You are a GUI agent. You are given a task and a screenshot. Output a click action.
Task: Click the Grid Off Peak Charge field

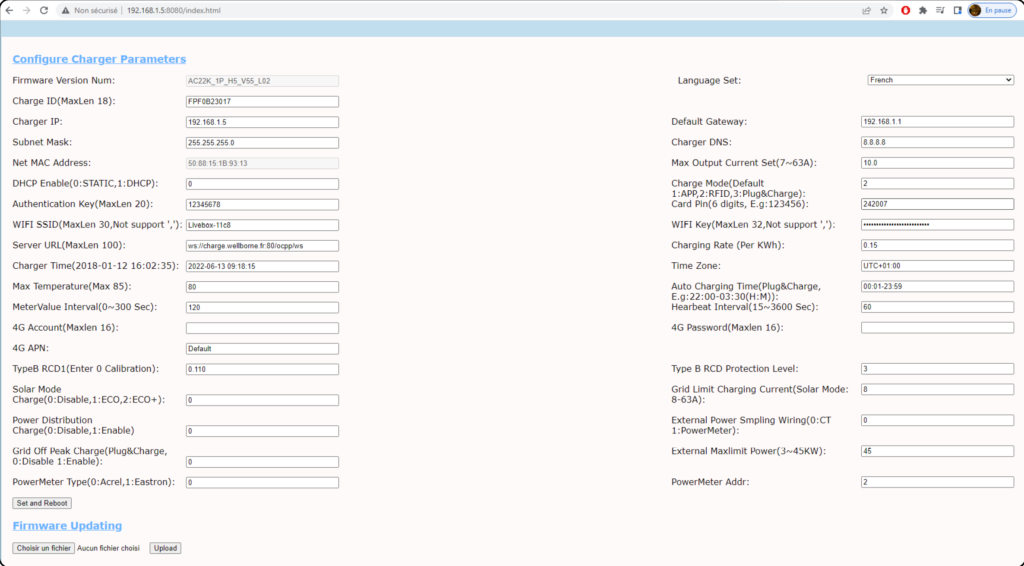(262, 462)
